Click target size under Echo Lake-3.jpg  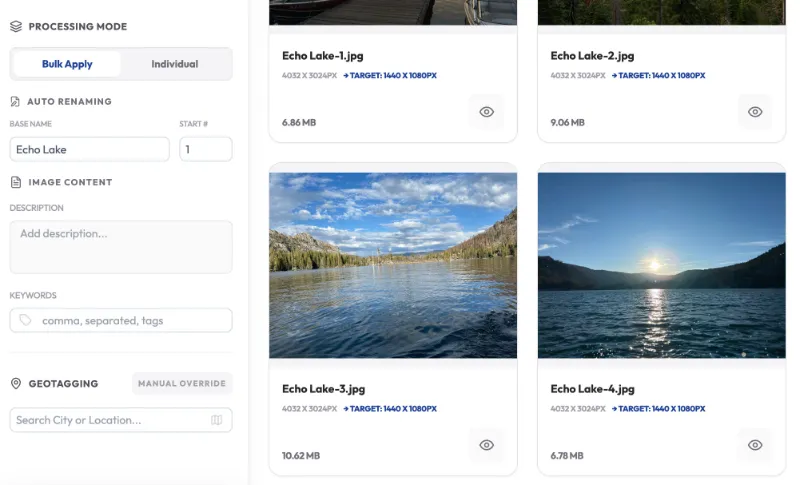pos(390,409)
